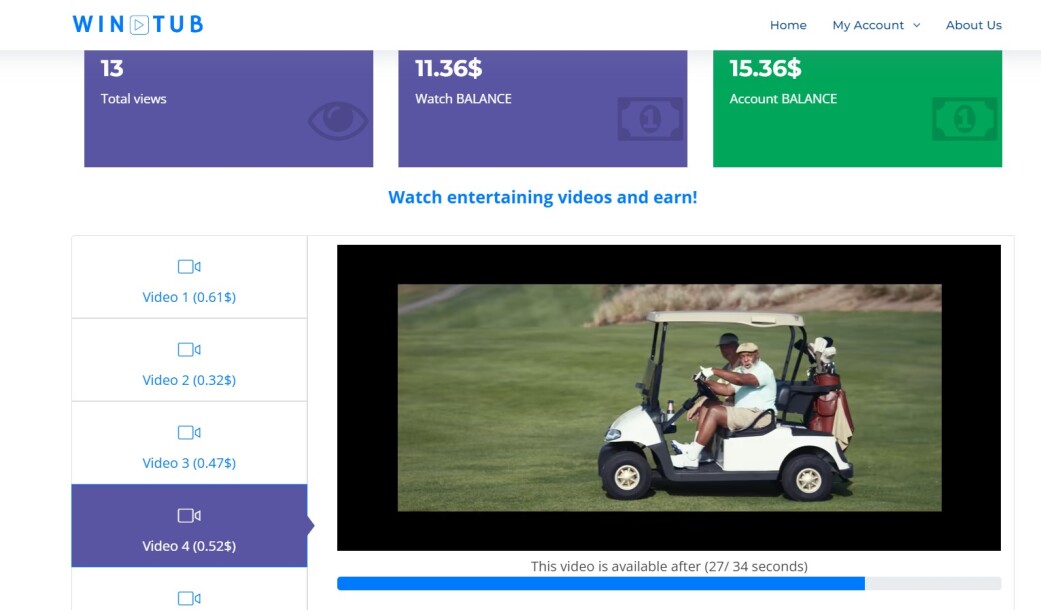Screen dimensions: 1041x610
Task: Click the play icon inside the WINTUB logo
Action: 139,25
